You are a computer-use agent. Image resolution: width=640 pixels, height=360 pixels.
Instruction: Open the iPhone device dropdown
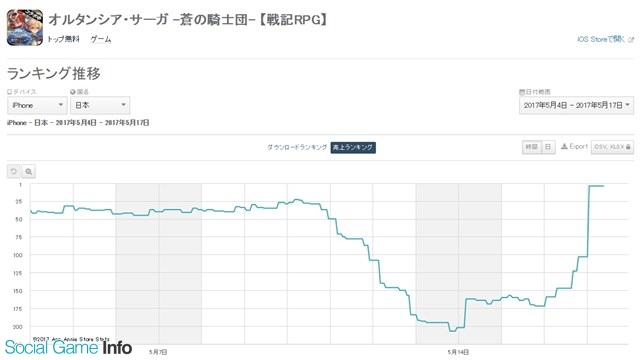(x=37, y=105)
